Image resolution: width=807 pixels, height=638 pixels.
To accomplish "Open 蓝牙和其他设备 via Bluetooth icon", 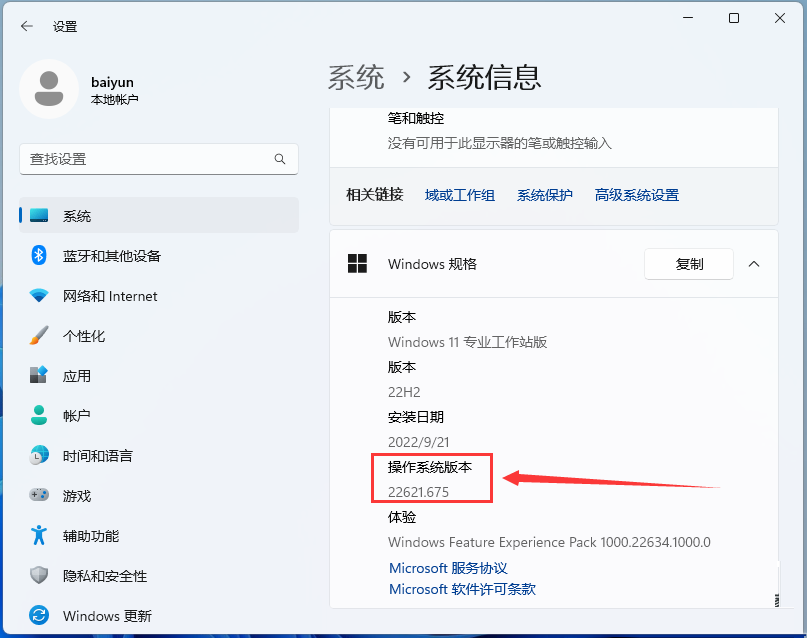I will (39, 256).
